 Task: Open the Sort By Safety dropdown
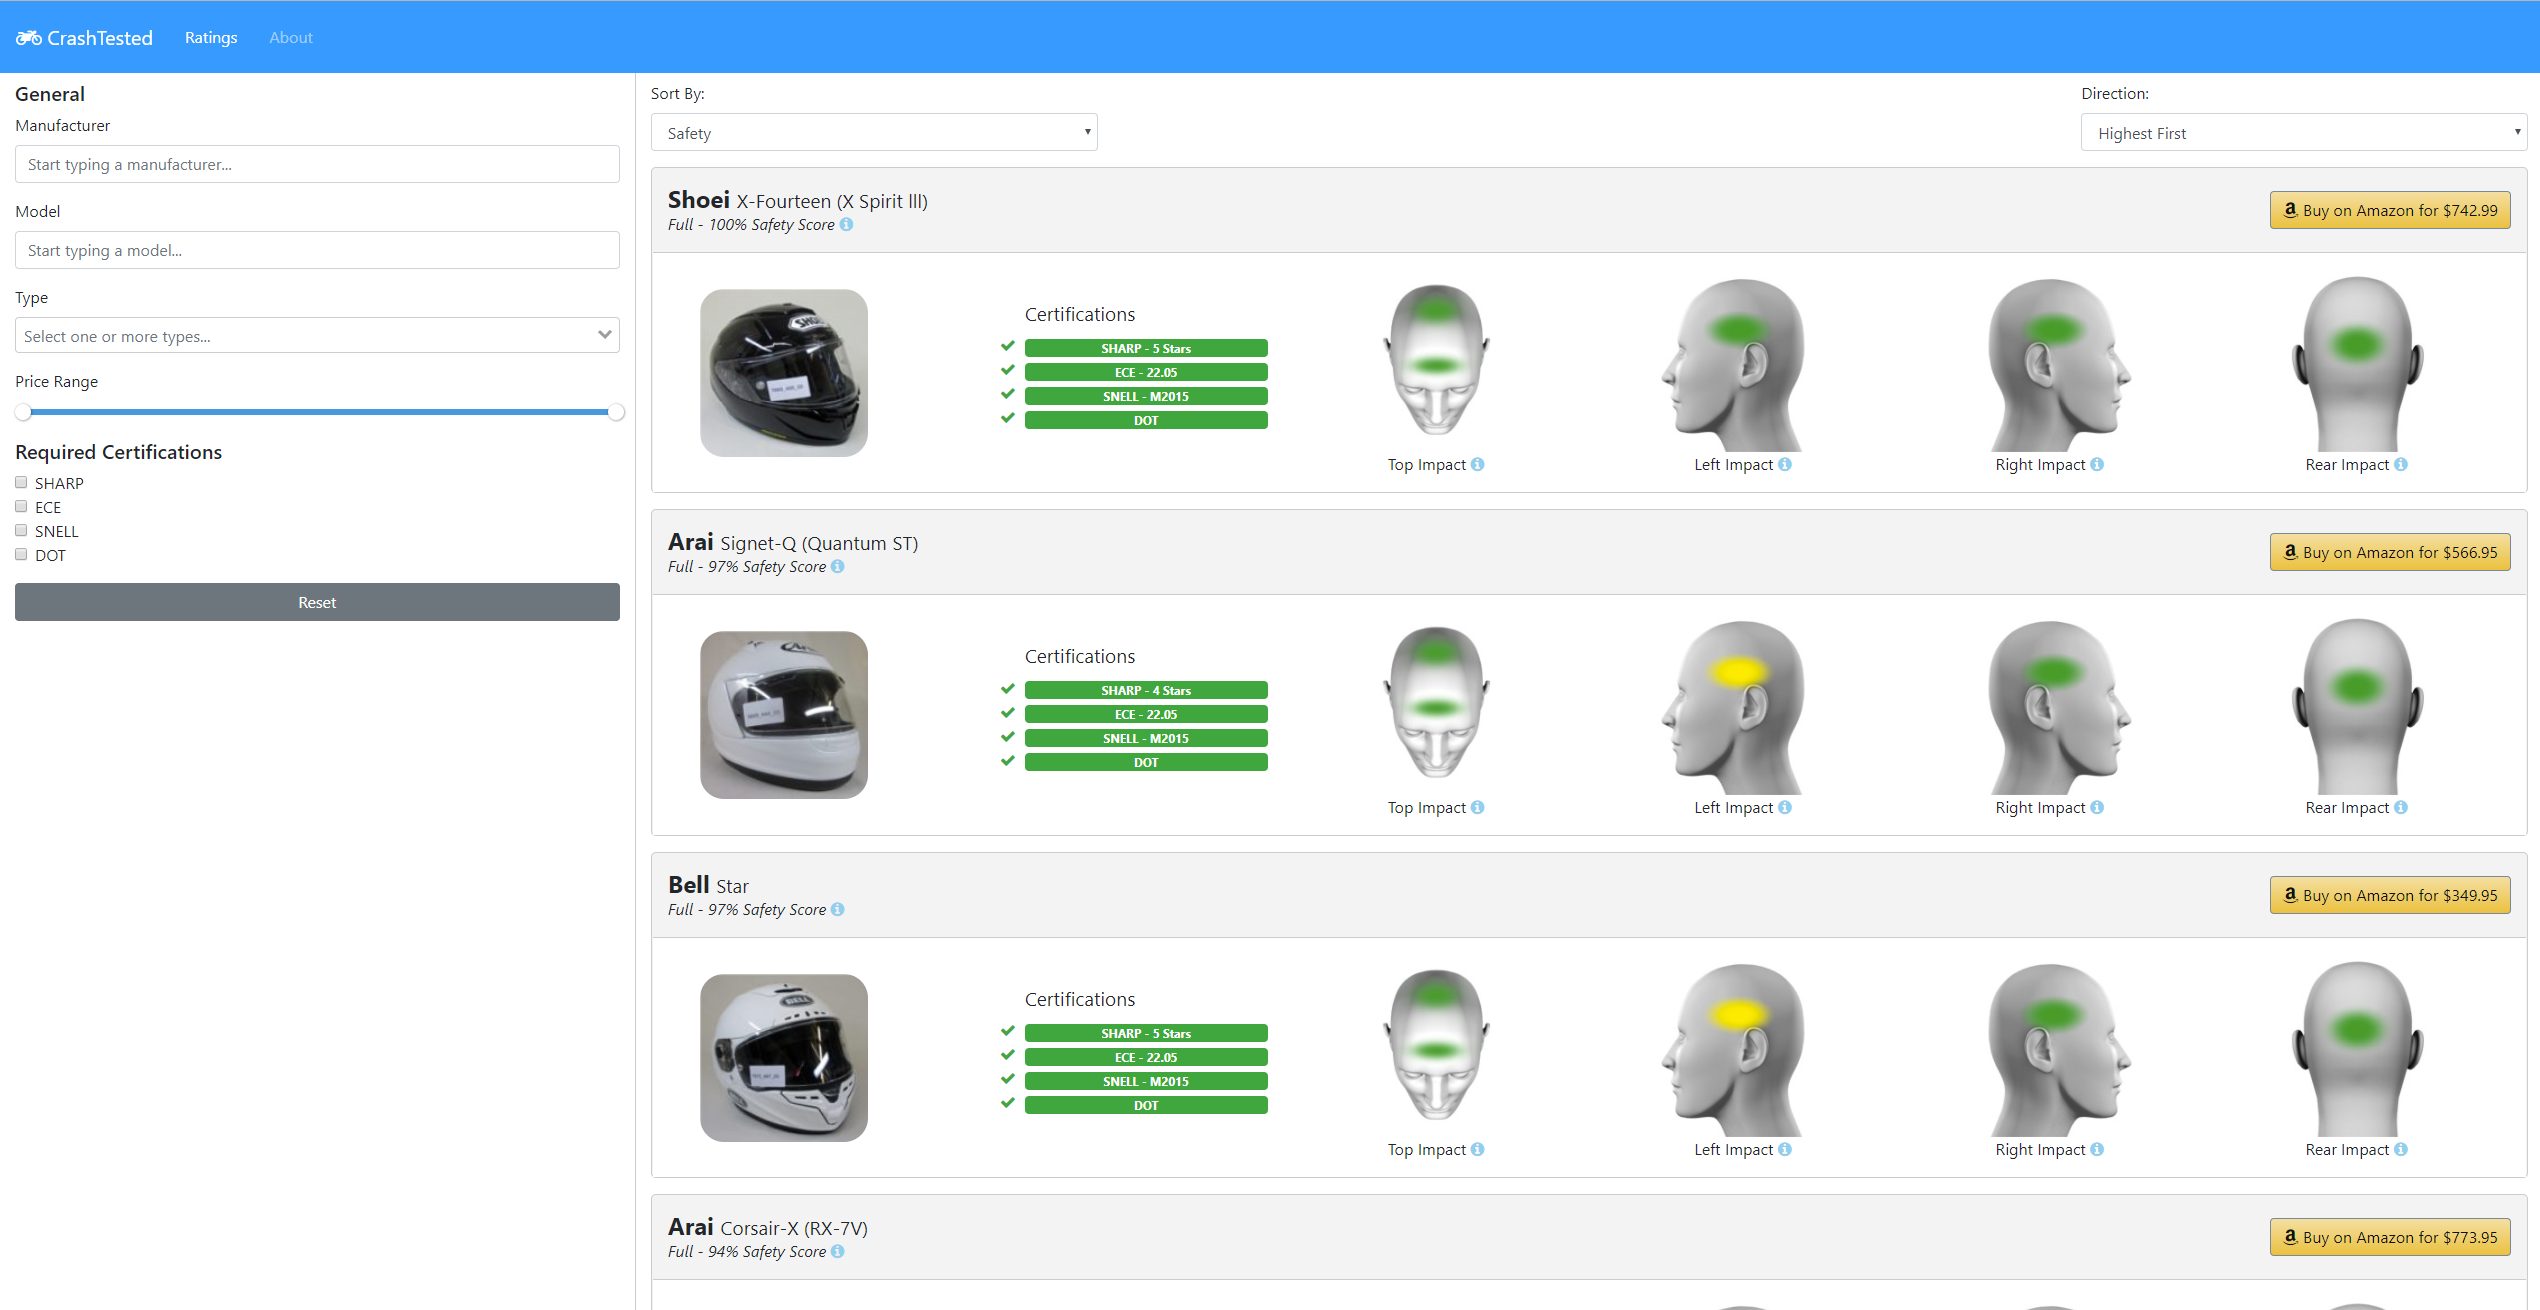[873, 133]
